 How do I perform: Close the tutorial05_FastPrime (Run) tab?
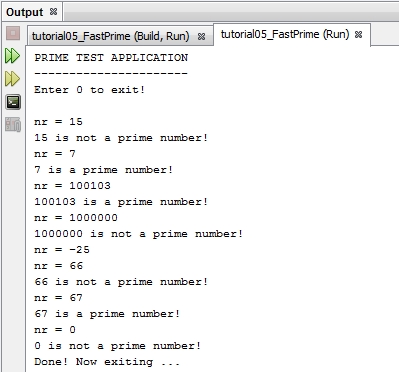coord(358,34)
